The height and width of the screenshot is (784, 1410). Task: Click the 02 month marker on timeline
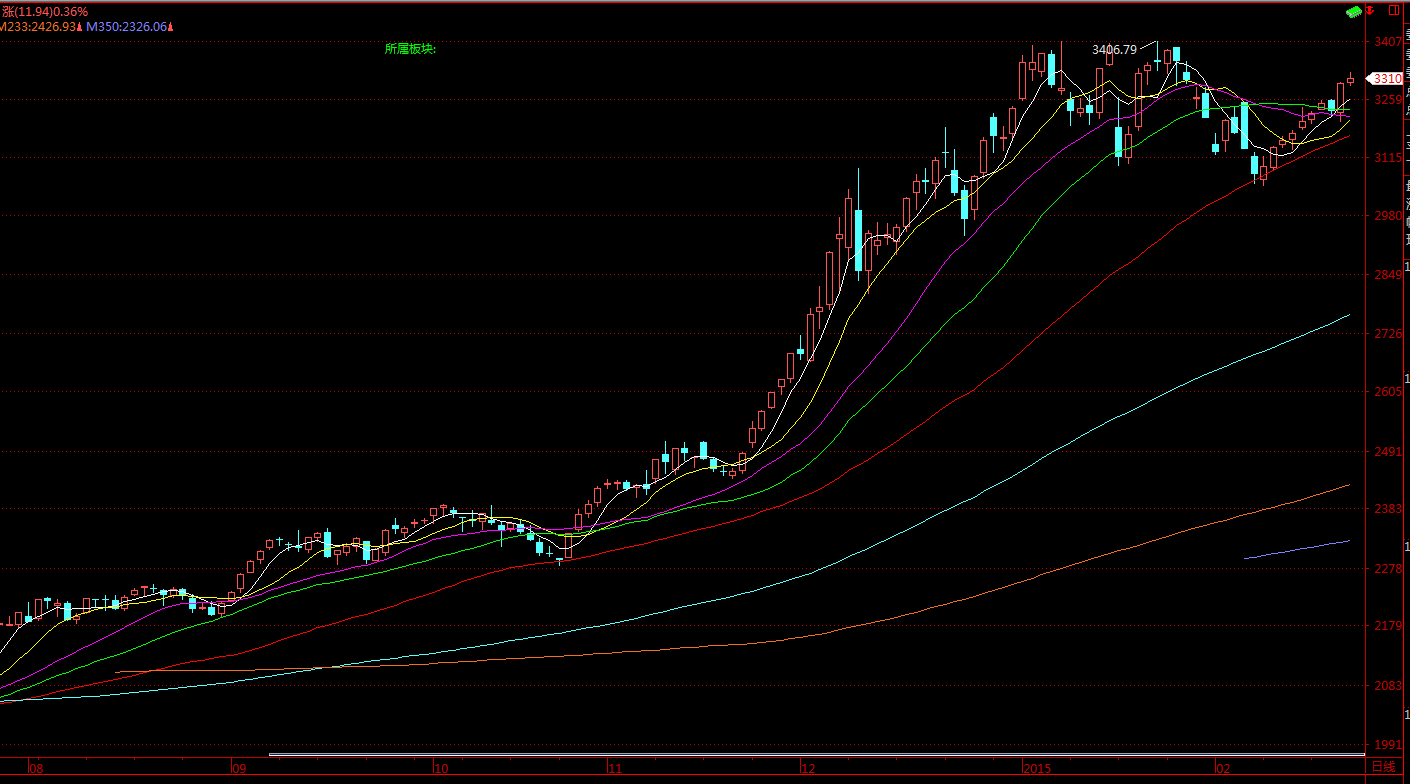point(1222,768)
